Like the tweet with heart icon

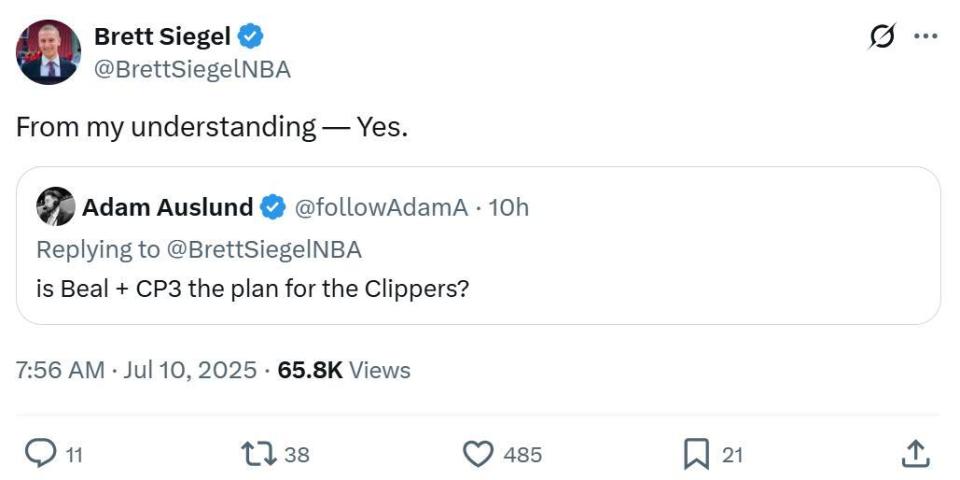tap(480, 455)
